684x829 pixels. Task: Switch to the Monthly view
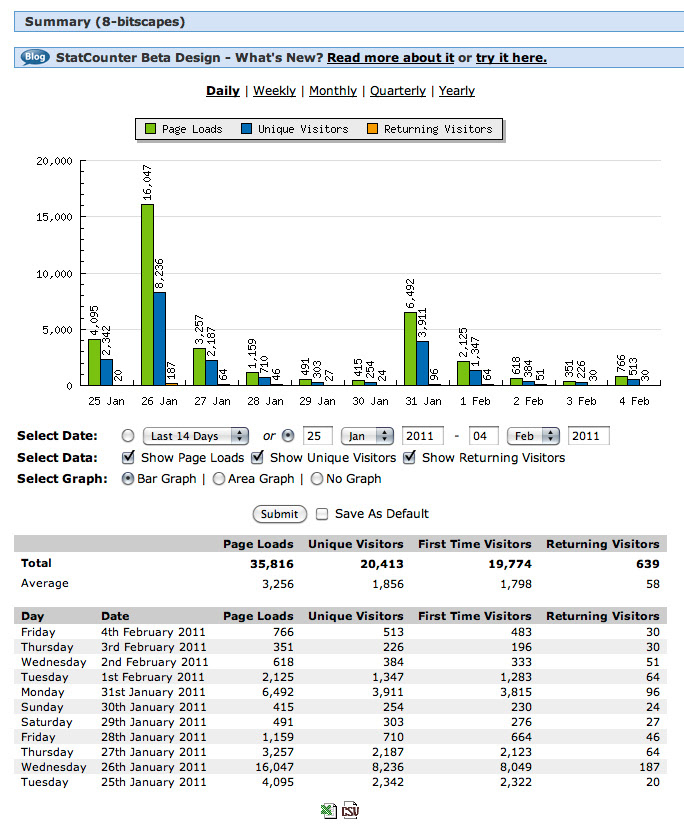point(333,90)
